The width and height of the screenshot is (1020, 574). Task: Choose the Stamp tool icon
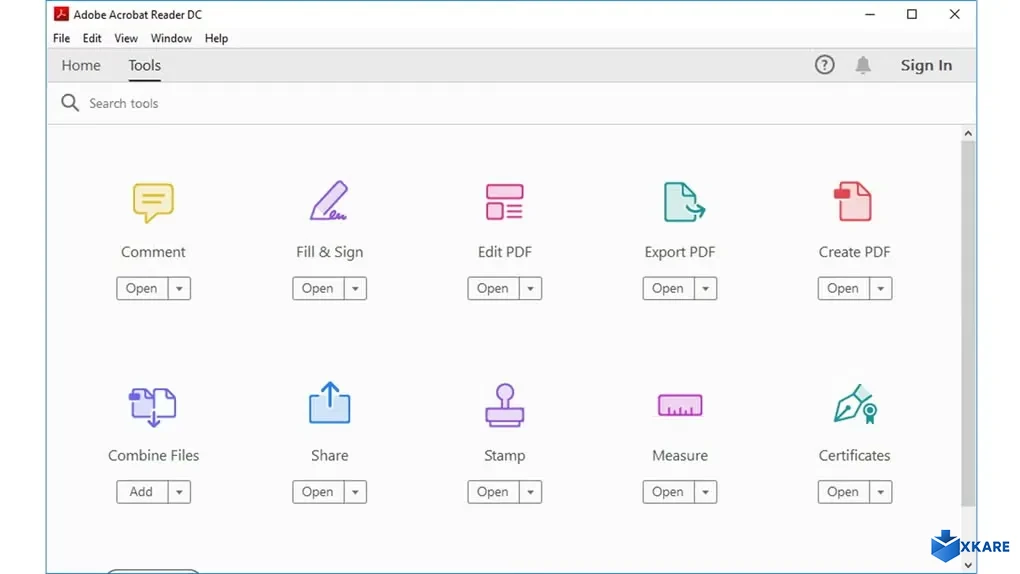[x=504, y=405]
